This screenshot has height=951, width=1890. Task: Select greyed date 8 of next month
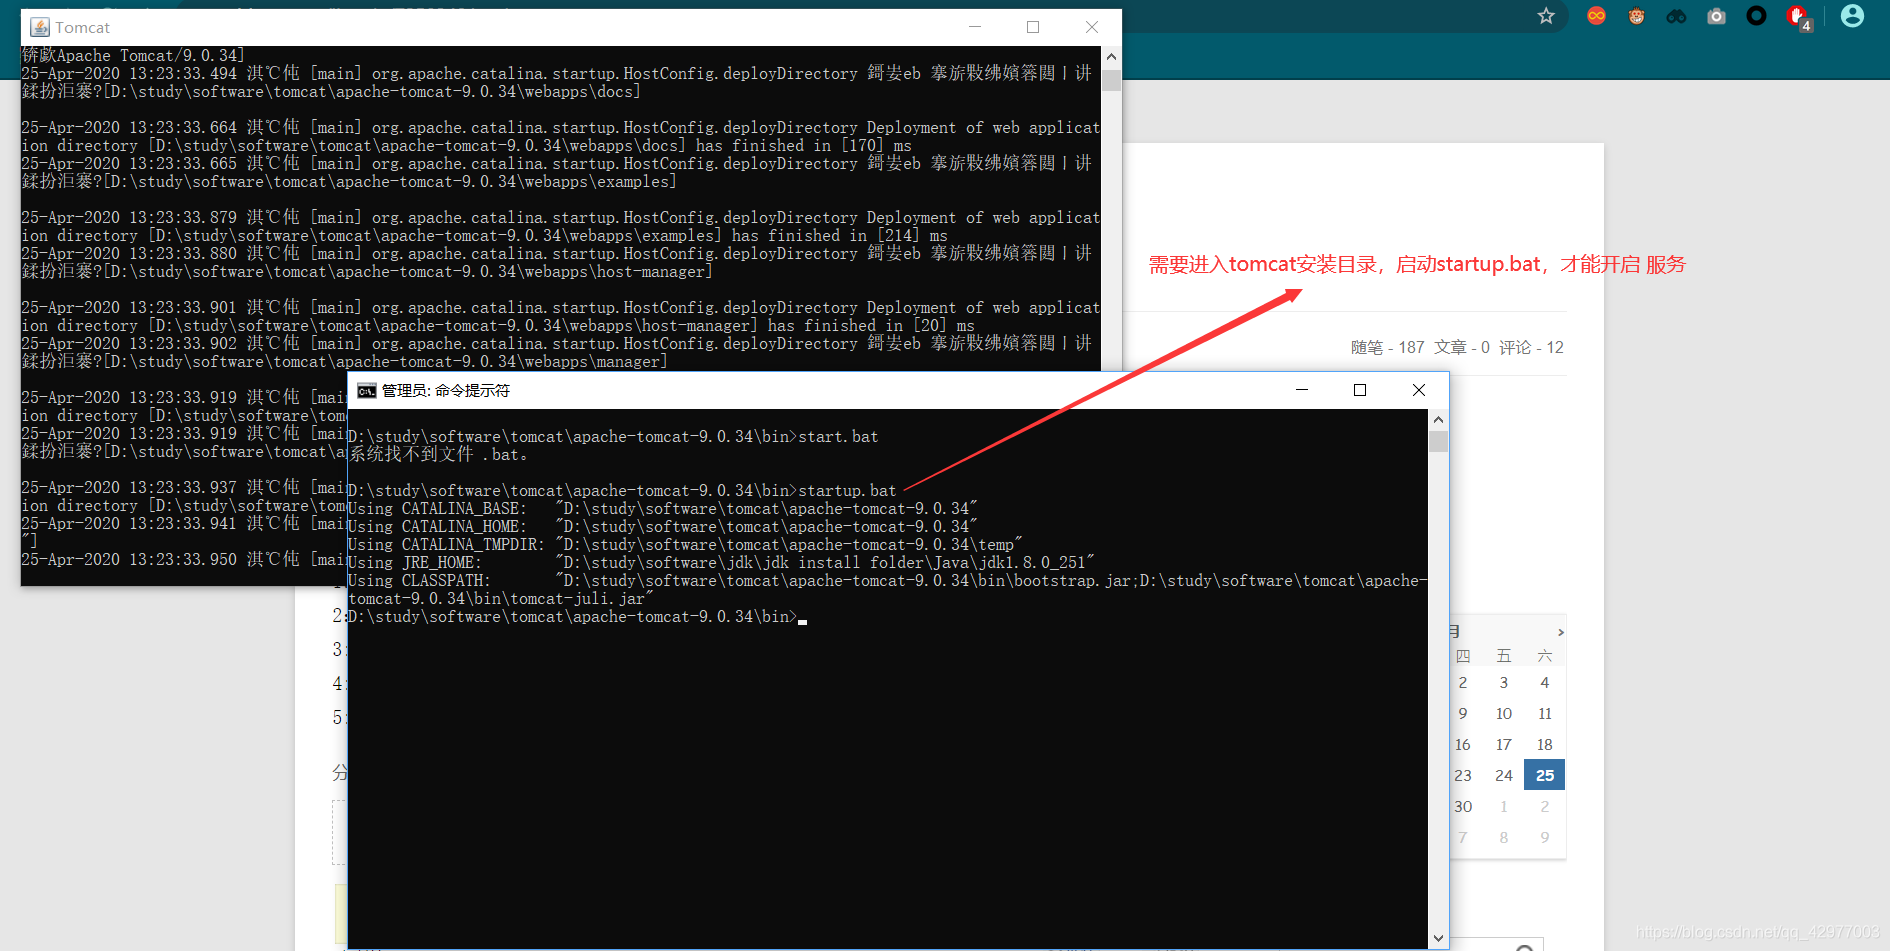(x=1503, y=837)
